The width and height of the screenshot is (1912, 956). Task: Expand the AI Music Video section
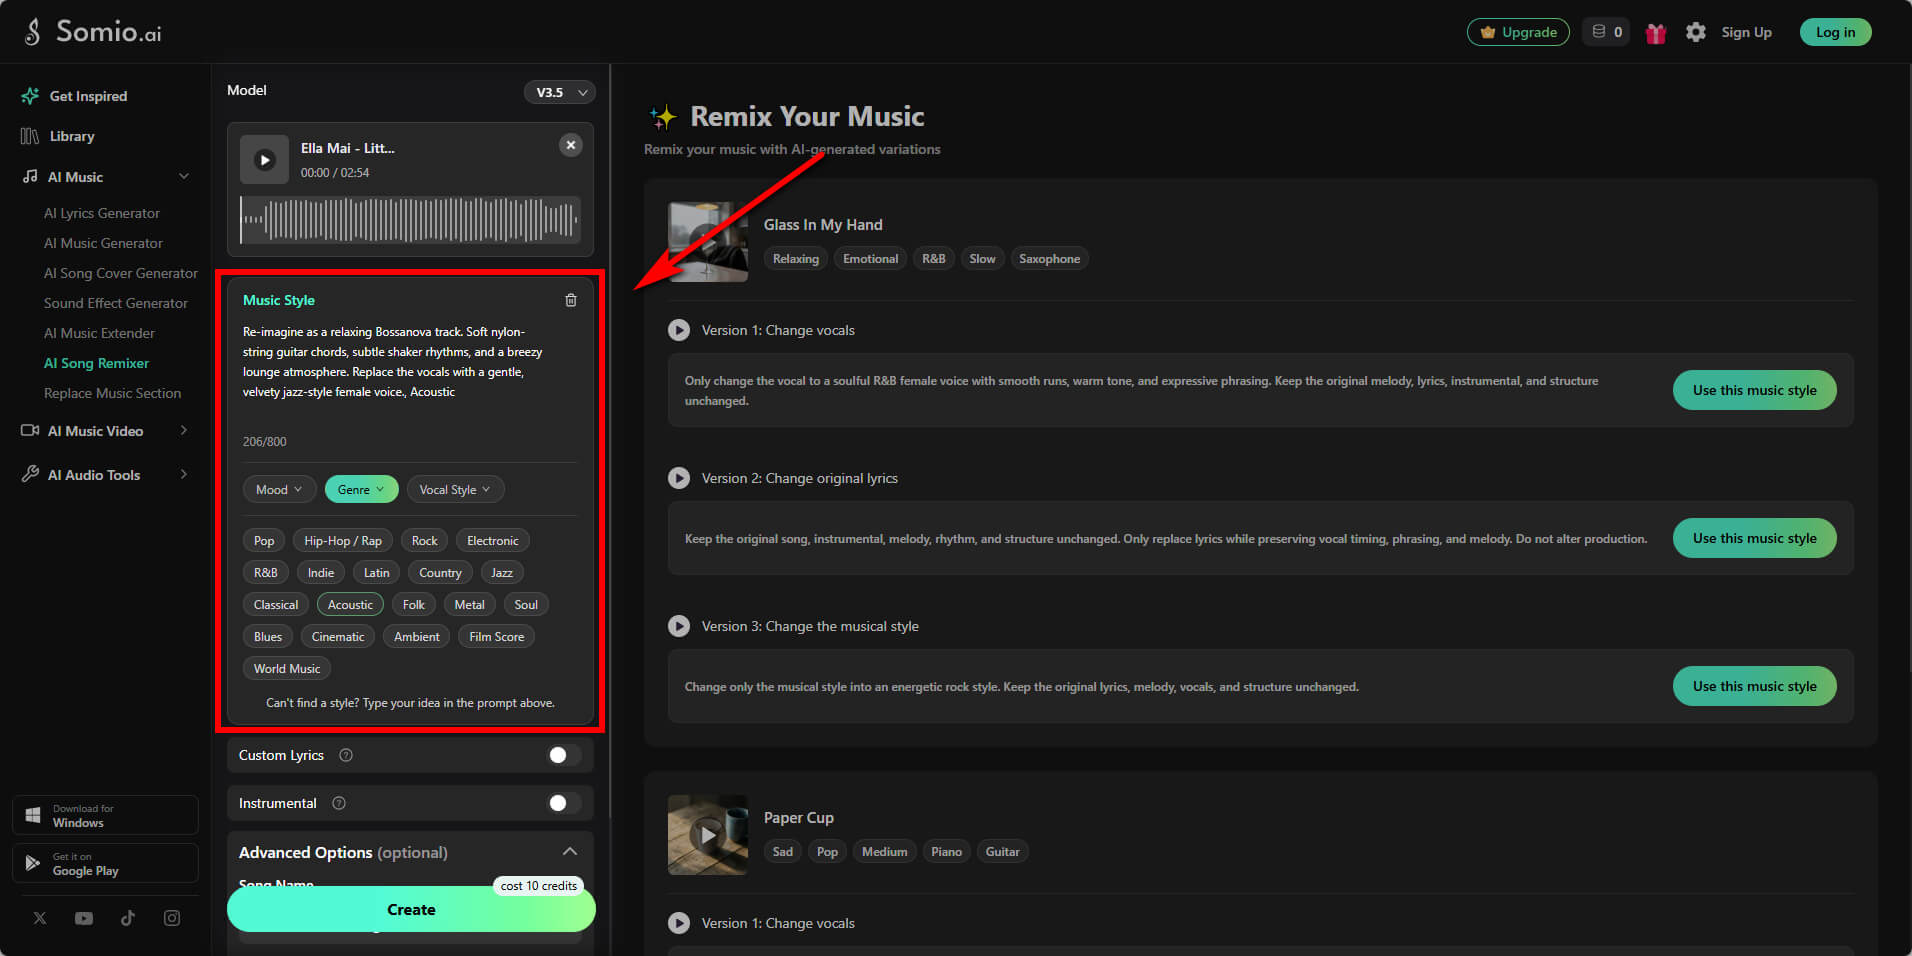pos(184,431)
